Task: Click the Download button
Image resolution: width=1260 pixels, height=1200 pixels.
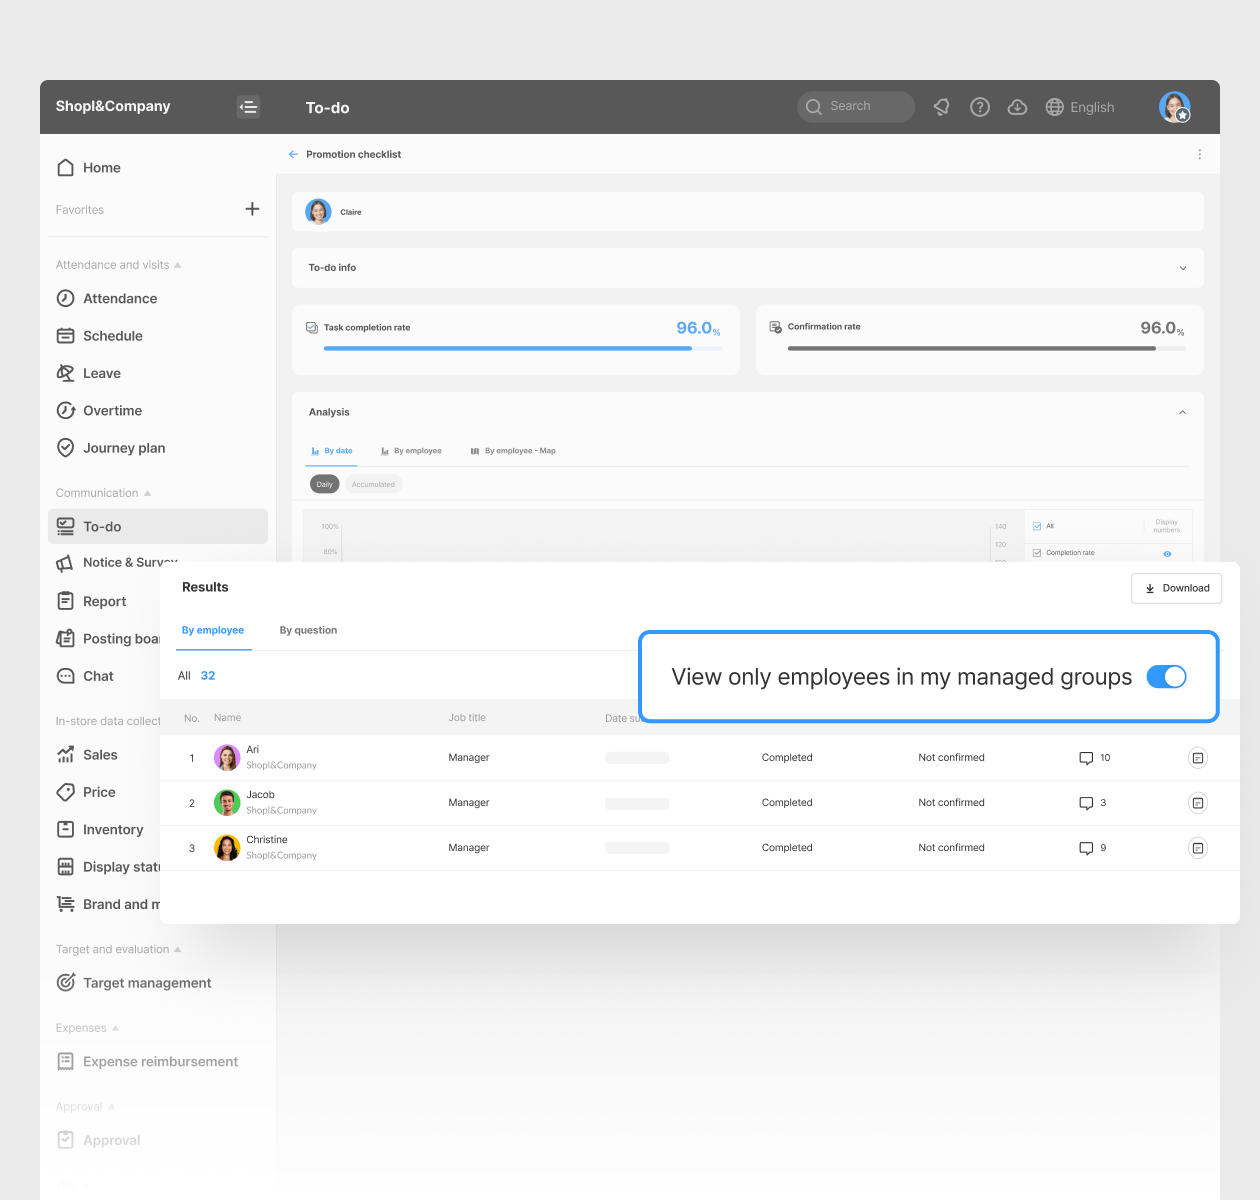Action: 1177,588
